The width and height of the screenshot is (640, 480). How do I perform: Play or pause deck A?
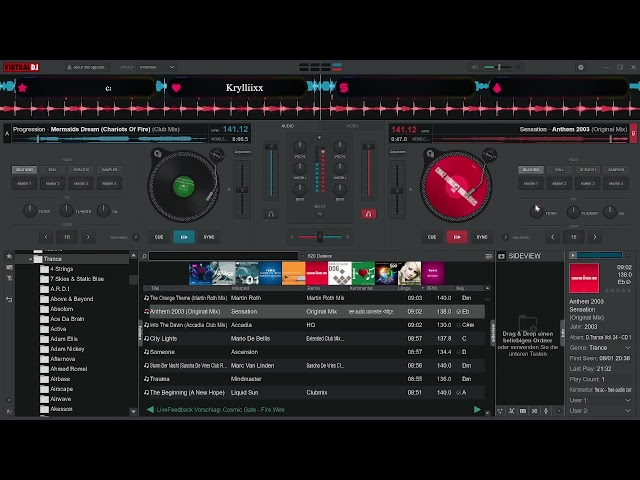[x=184, y=237]
